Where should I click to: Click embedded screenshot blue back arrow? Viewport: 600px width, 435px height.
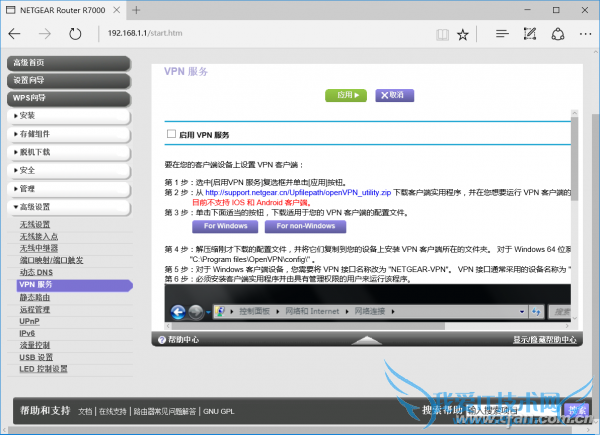point(178,312)
